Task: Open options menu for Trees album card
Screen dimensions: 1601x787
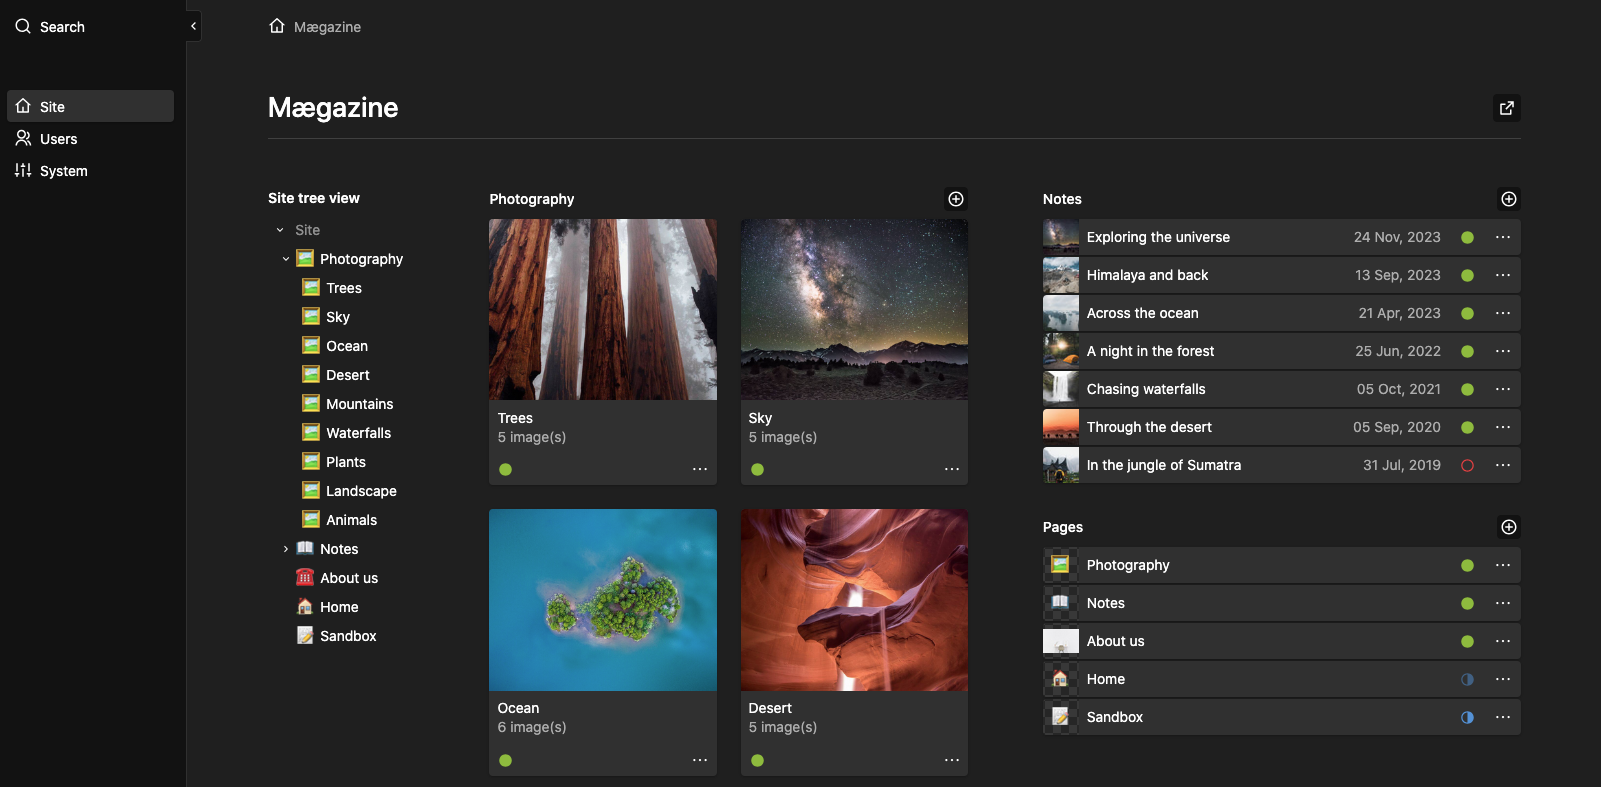Action: 699,469
